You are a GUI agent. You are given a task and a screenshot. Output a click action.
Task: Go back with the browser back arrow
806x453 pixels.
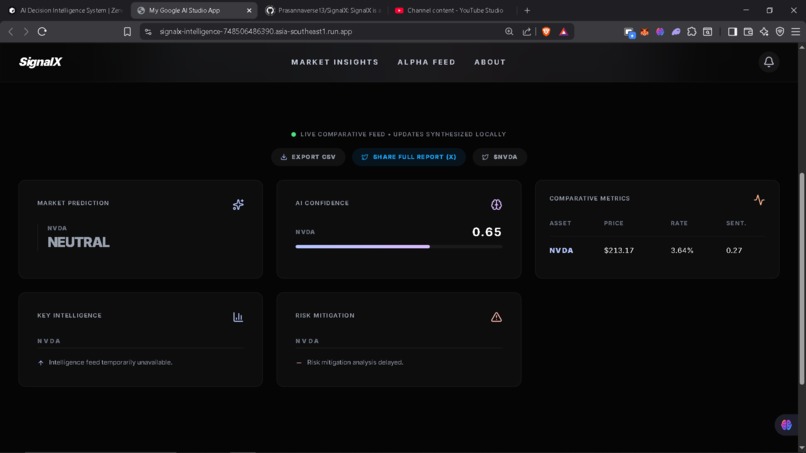tap(11, 31)
